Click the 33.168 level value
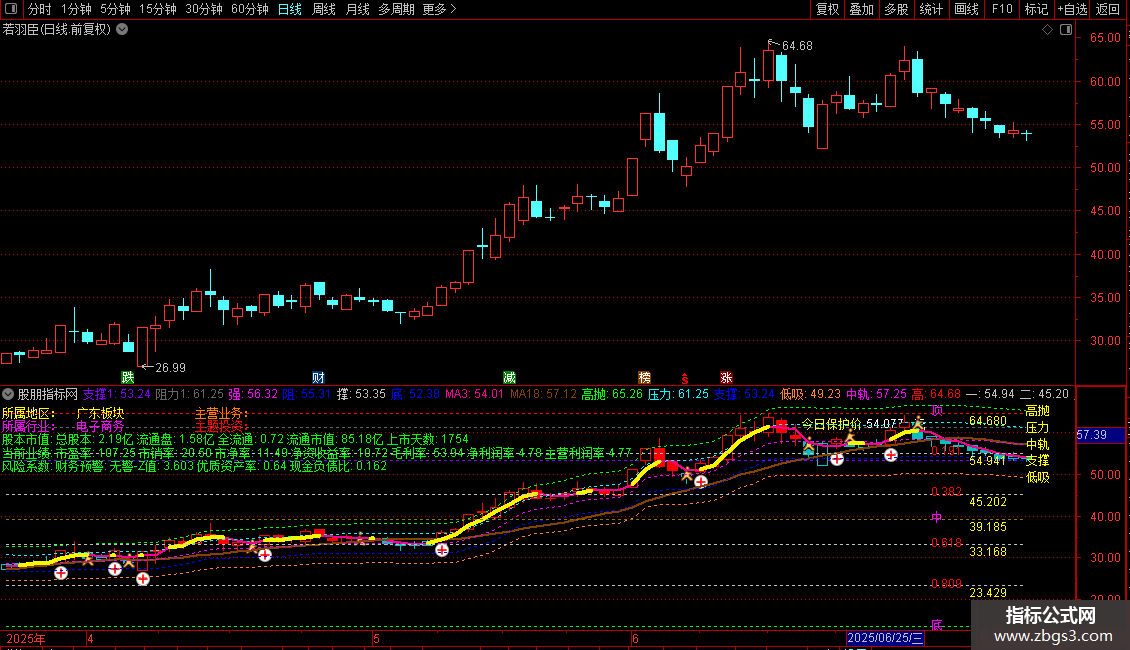Viewport: 1130px width, 650px height. coord(987,552)
